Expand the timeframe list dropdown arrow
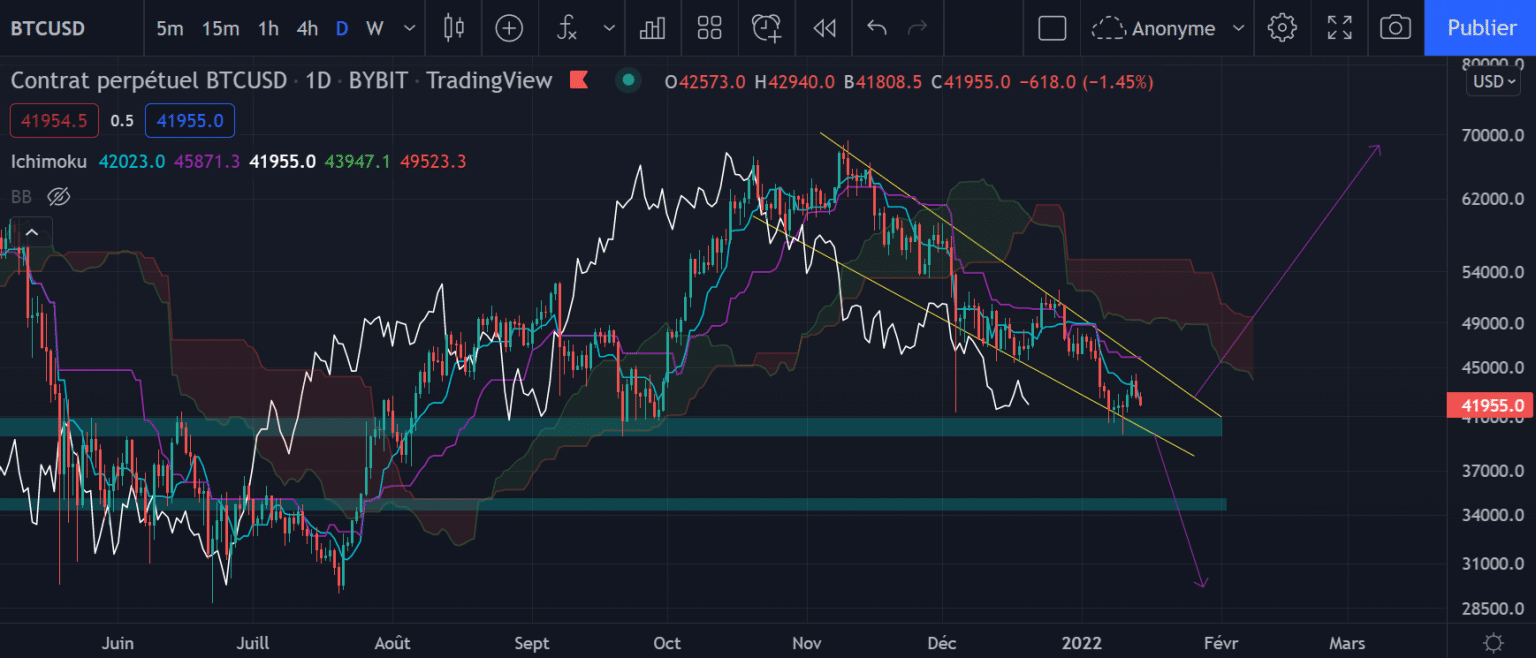The width and height of the screenshot is (1536, 658). (x=409, y=28)
